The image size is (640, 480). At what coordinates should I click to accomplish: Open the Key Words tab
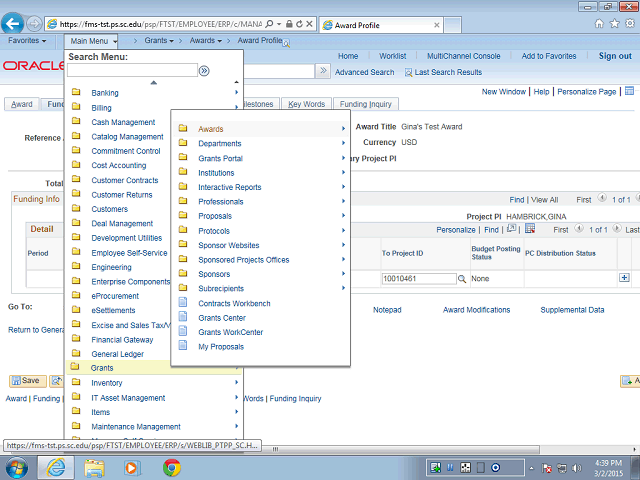coord(306,104)
